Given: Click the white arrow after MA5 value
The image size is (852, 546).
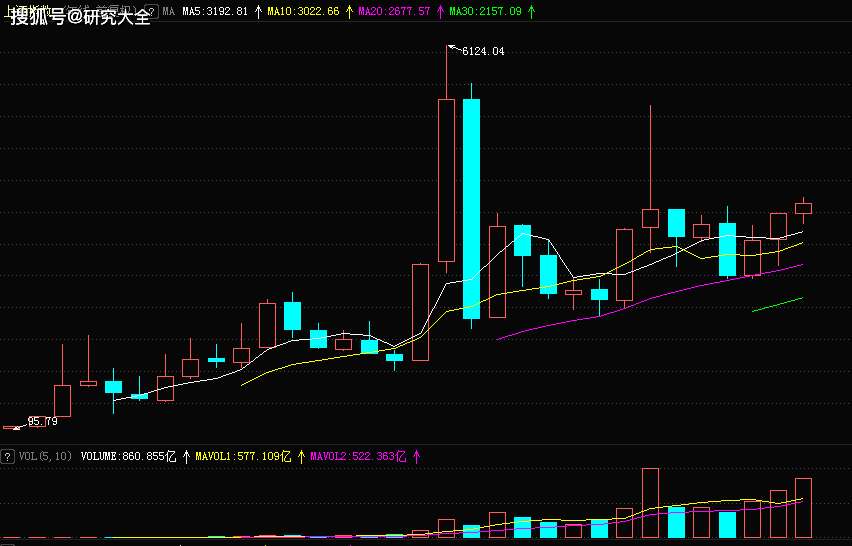Looking at the screenshot, I should [259, 11].
